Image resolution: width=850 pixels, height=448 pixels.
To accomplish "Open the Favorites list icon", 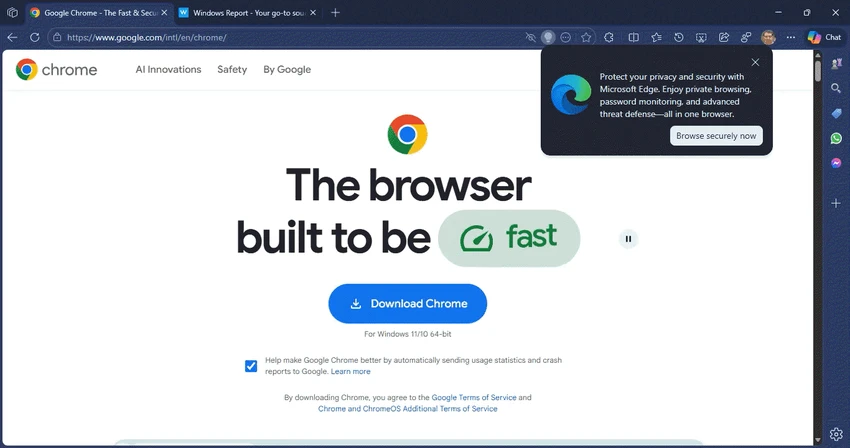I will tap(656, 37).
